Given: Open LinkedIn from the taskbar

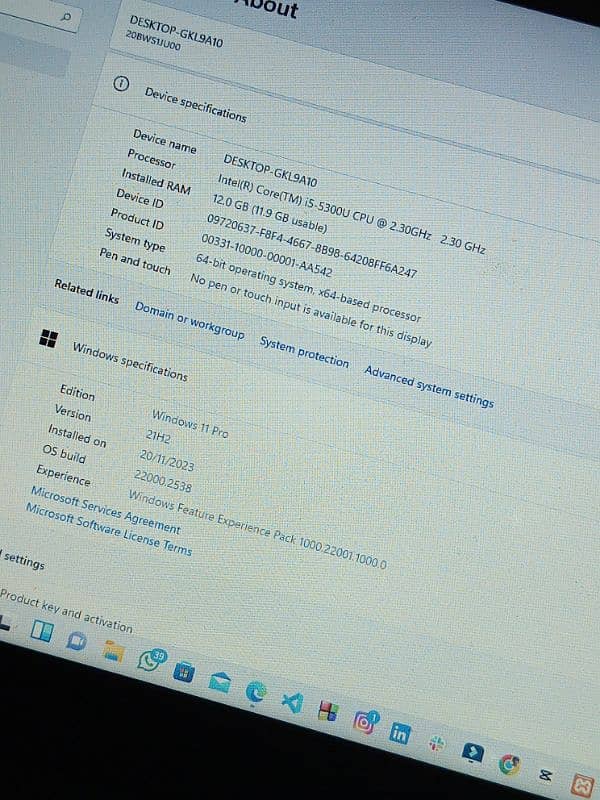Looking at the screenshot, I should click(x=399, y=733).
